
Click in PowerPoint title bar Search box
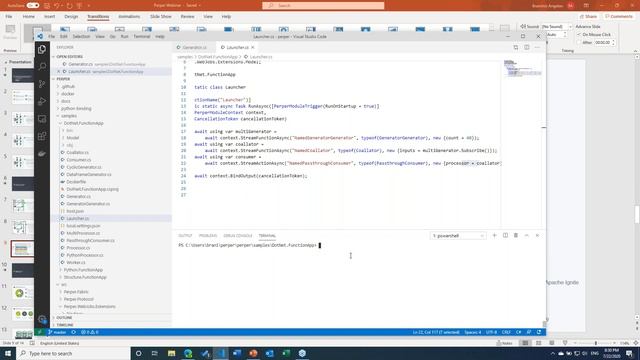[323, 5]
